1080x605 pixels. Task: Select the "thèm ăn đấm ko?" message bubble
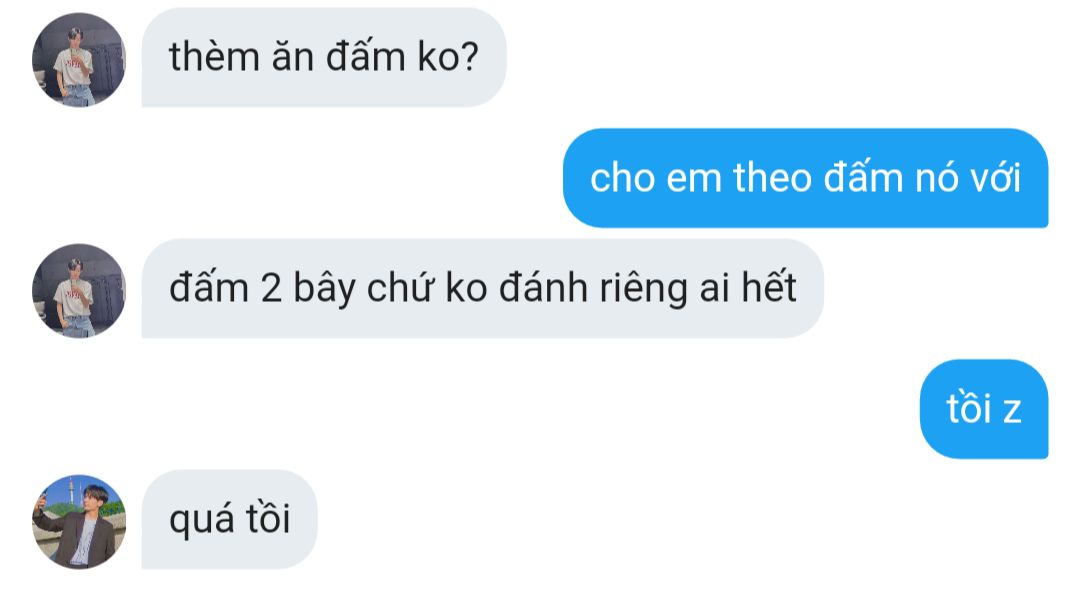pyautogui.click(x=324, y=57)
